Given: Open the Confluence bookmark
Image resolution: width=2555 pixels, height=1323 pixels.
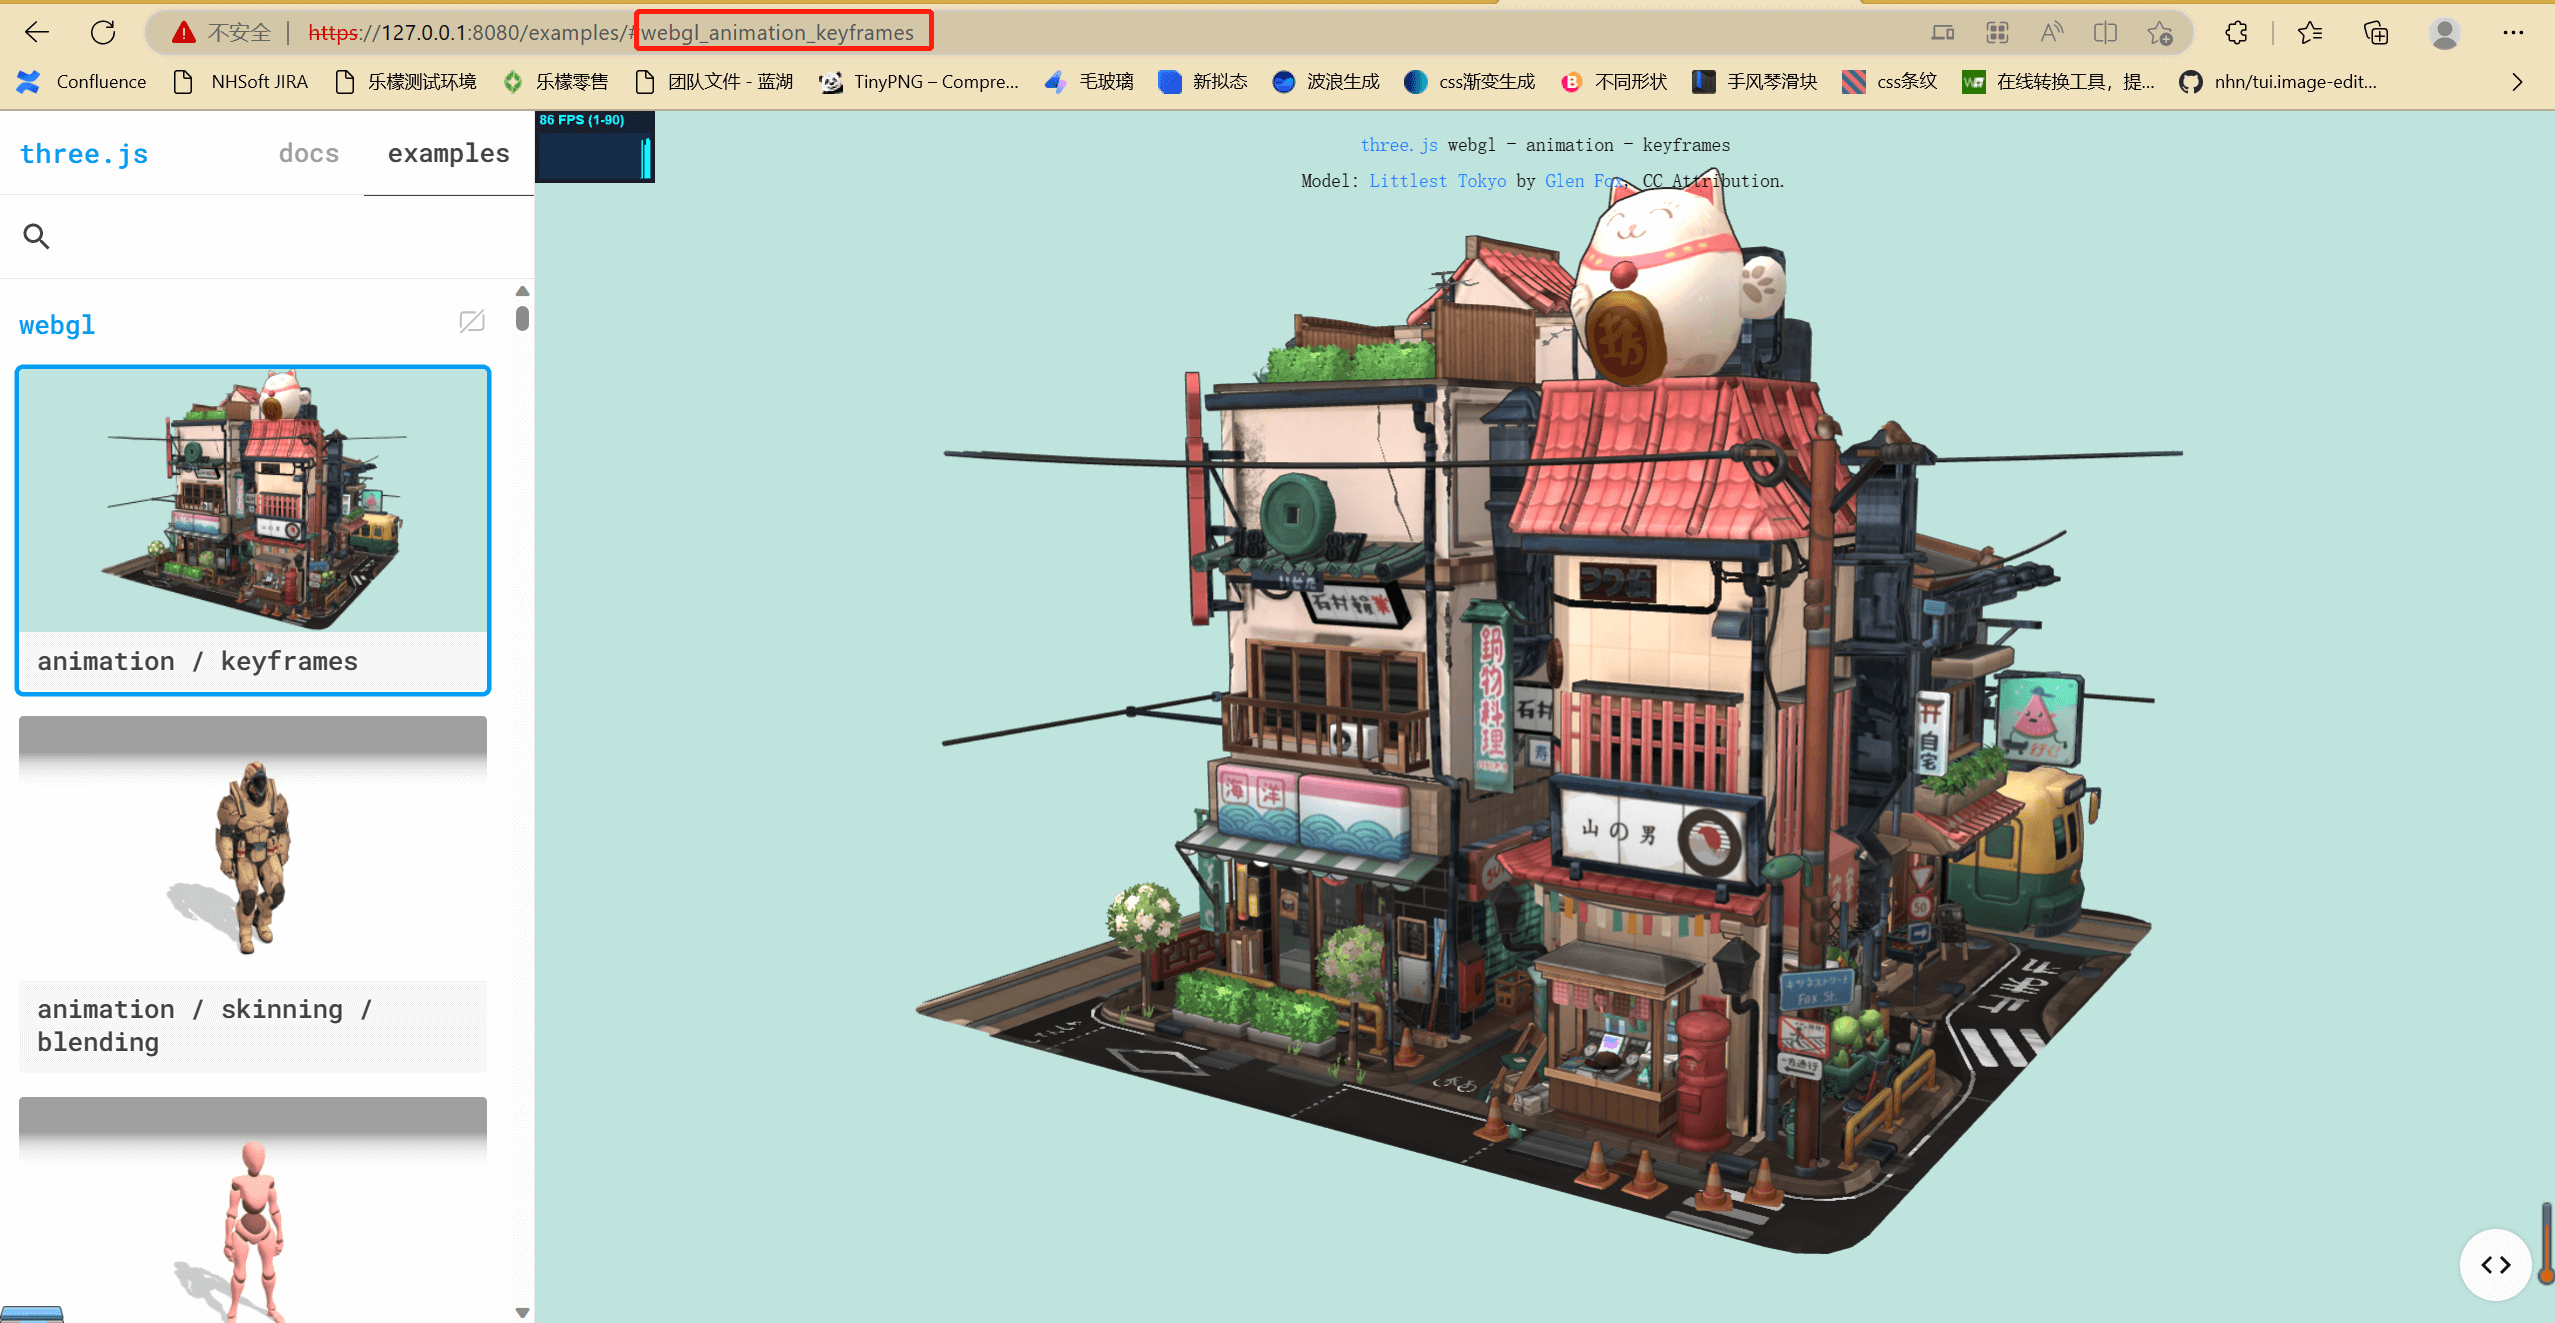Looking at the screenshot, I should pos(82,82).
